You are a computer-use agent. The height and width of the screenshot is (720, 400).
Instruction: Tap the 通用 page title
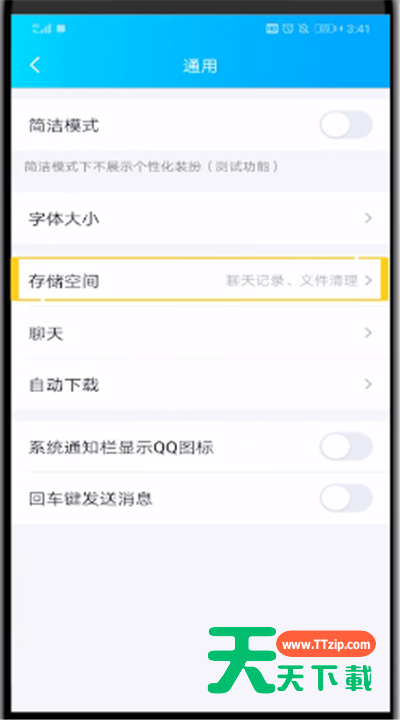coord(200,66)
